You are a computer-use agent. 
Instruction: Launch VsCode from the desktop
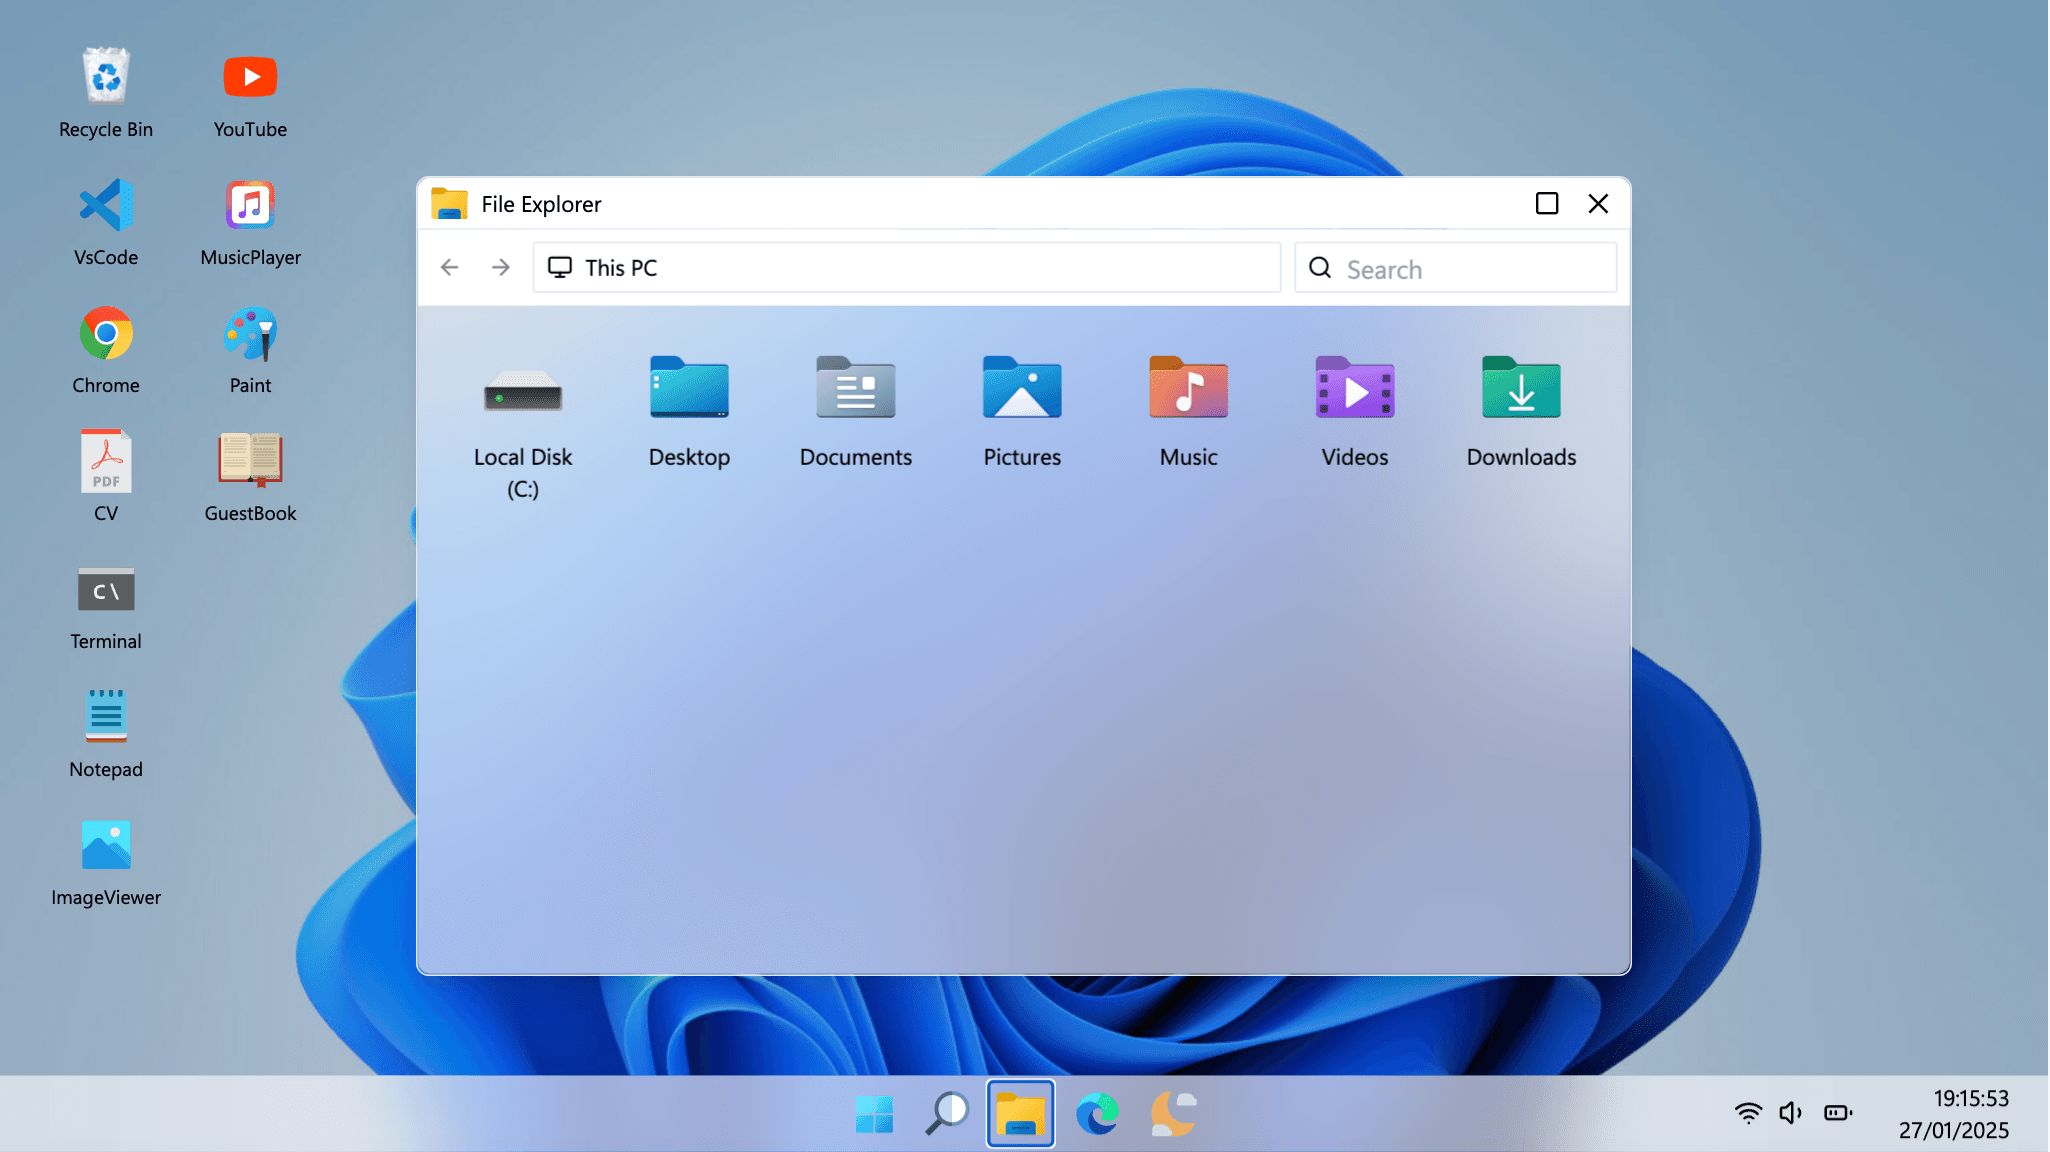105,205
